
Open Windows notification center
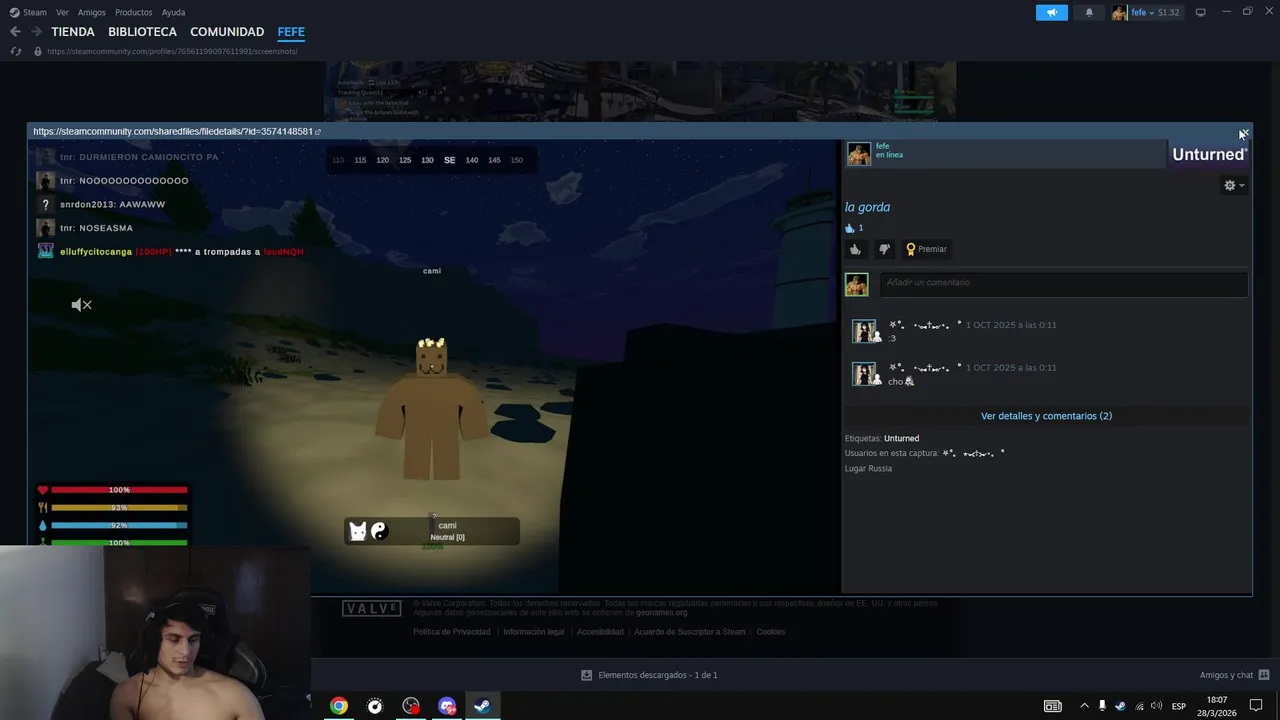[x=1256, y=706]
